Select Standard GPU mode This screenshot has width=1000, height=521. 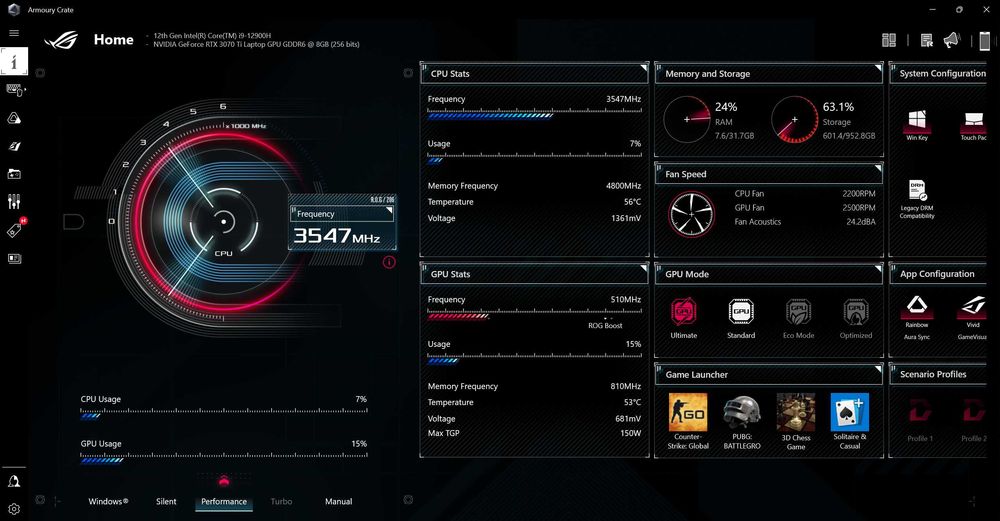point(741,318)
